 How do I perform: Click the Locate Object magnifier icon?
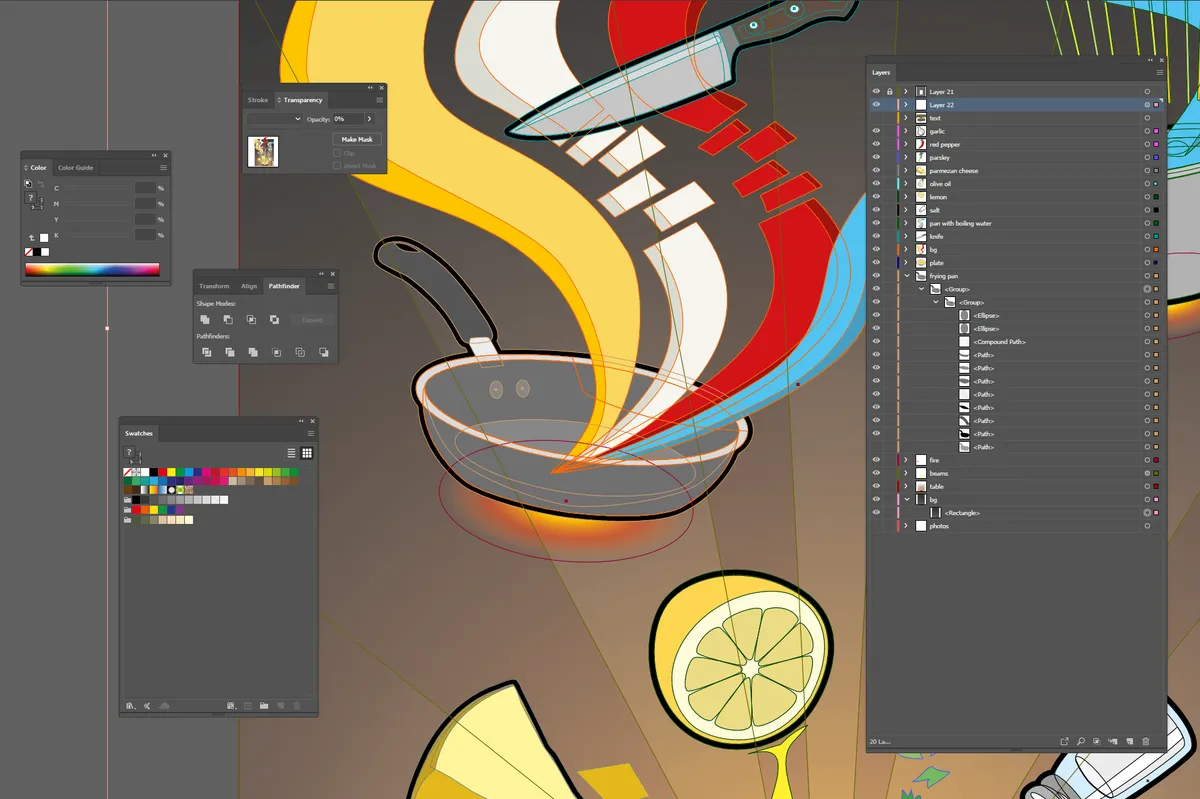point(1081,741)
